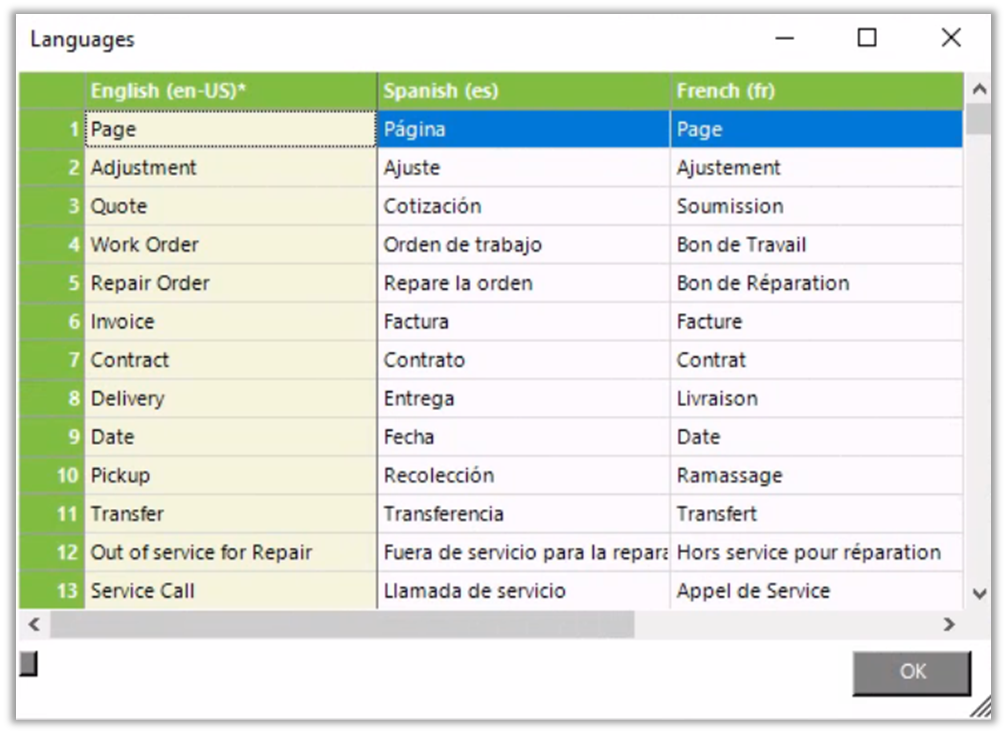Click the Spanish cell 'Llamada de servicio'
This screenshot has height=734, width=1007.
click(x=523, y=591)
